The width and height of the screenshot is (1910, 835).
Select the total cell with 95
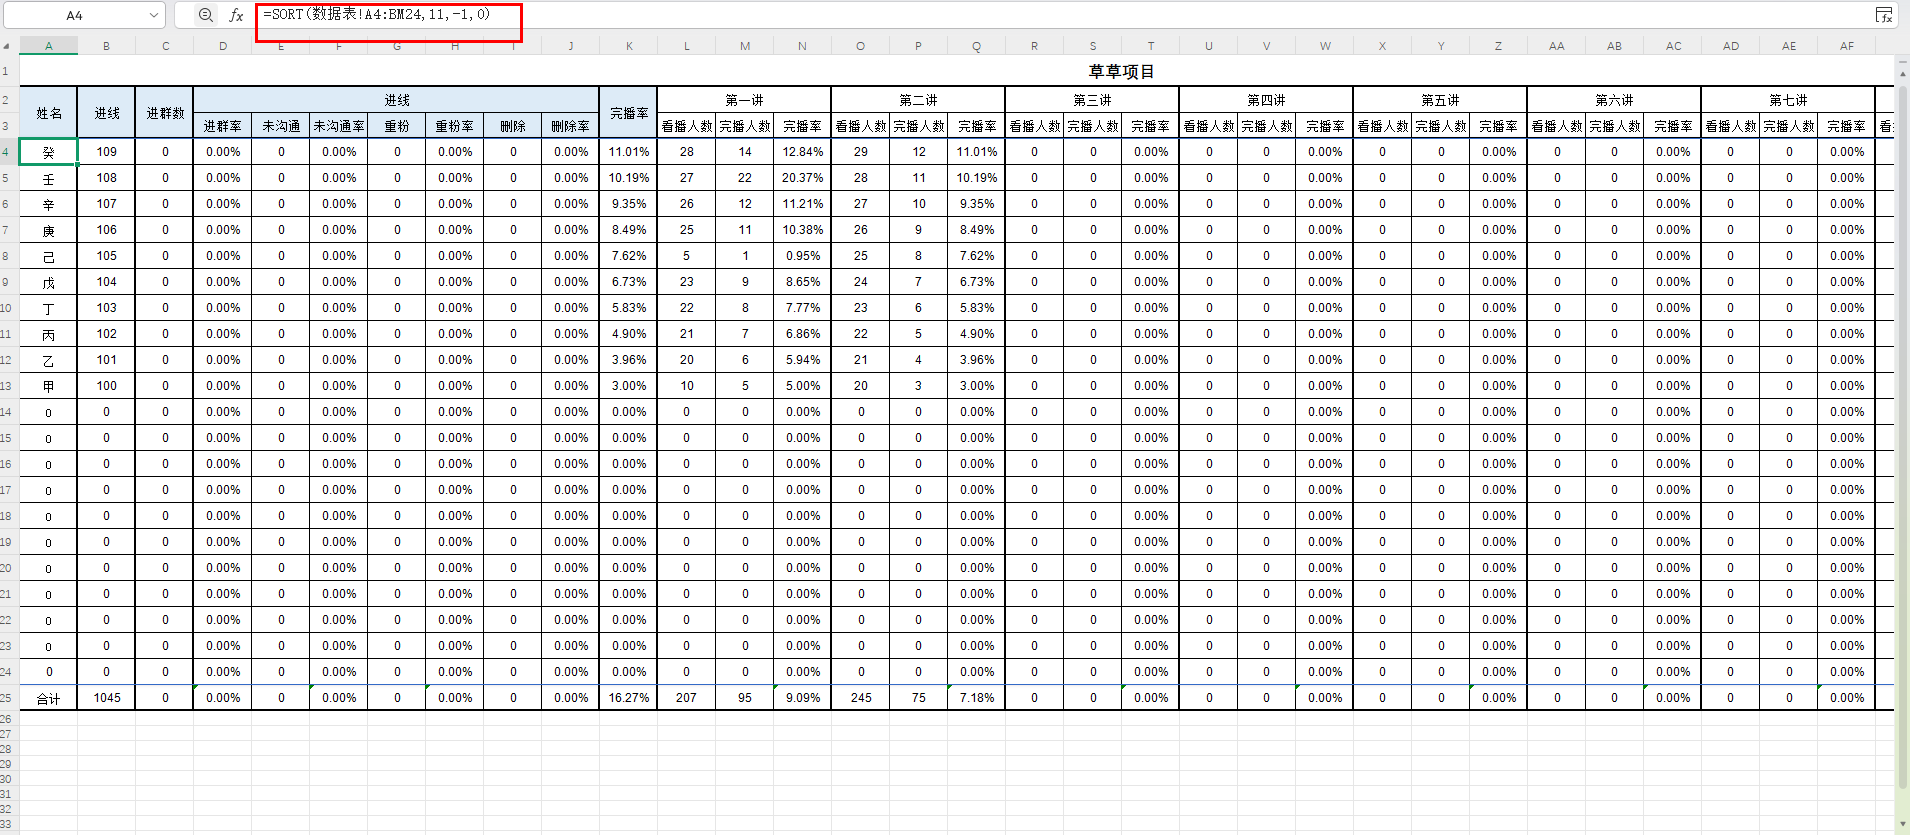click(744, 698)
